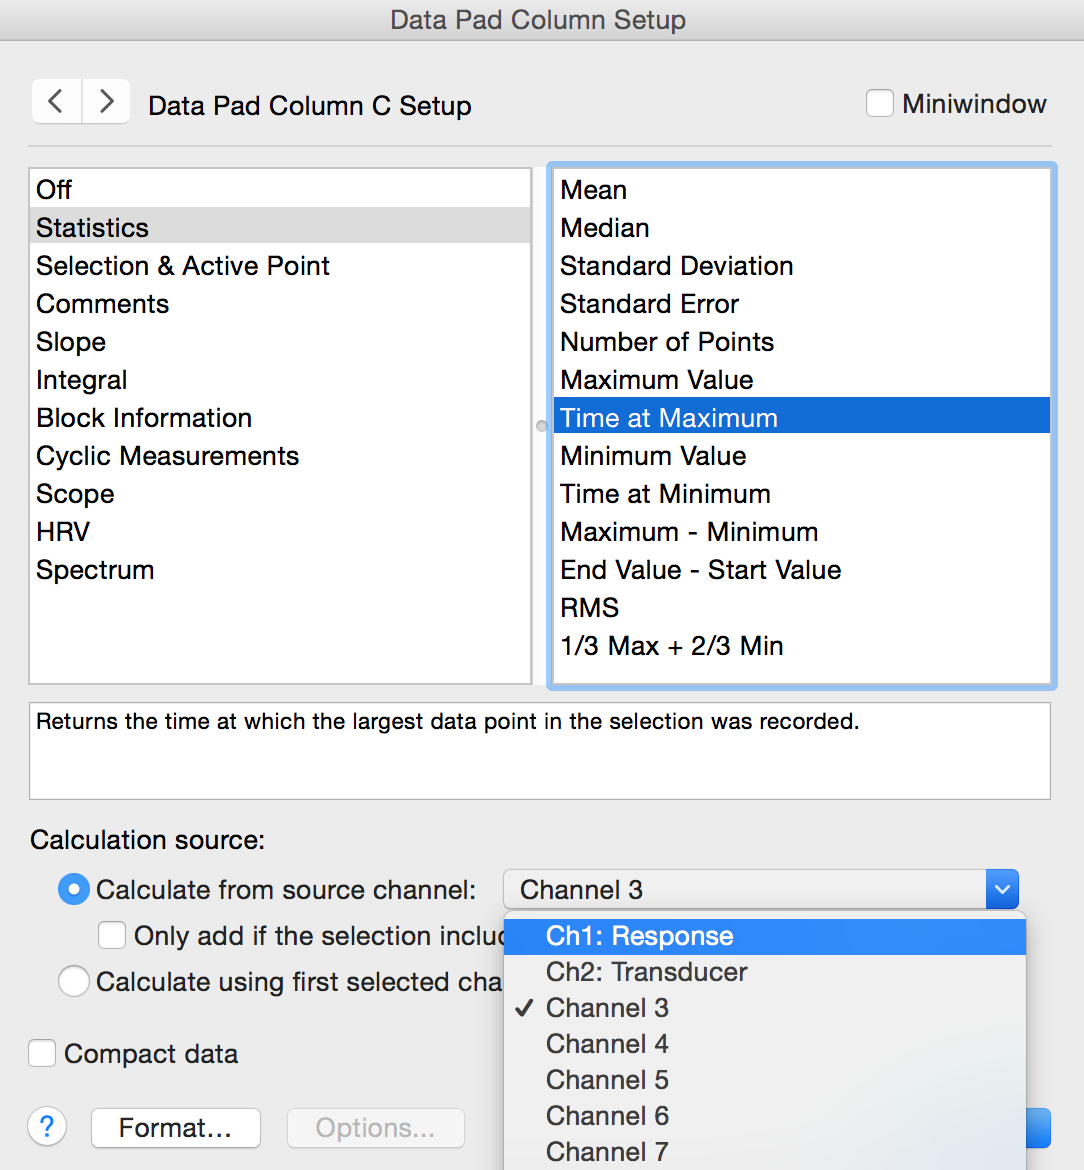Toggle 'Only add if the selection' checkbox
This screenshot has width=1084, height=1170.
pos(112,936)
